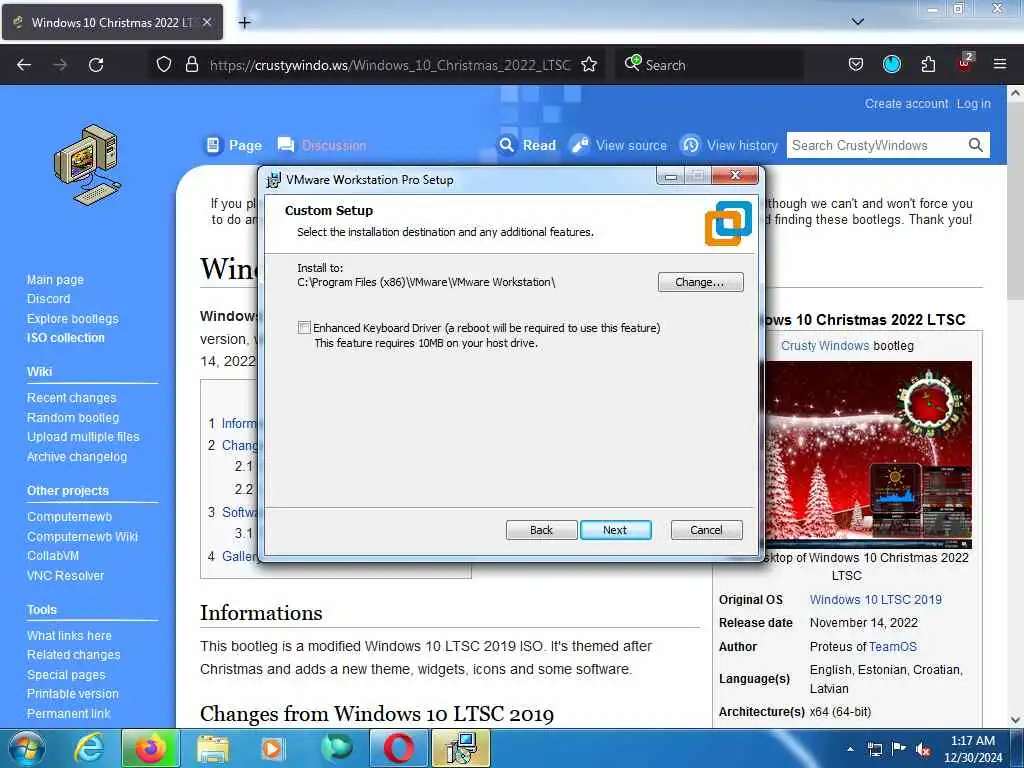Open the list all tabs dropdown
Screen dimensions: 1024x768
coord(858,22)
